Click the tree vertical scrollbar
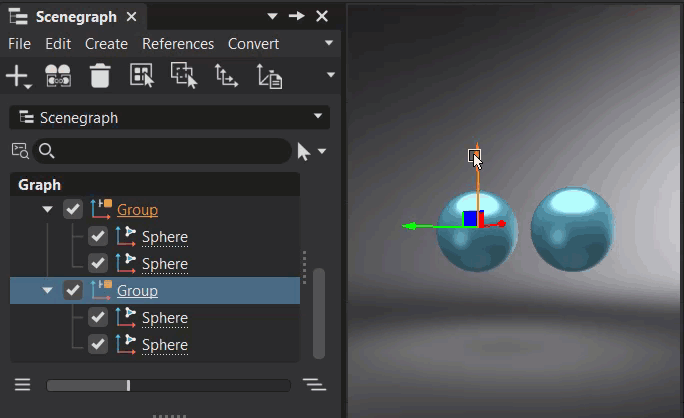This screenshot has height=418, width=684. tap(319, 313)
